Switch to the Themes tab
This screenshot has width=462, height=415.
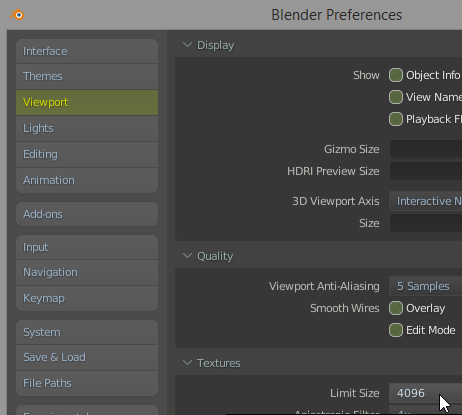tap(87, 76)
